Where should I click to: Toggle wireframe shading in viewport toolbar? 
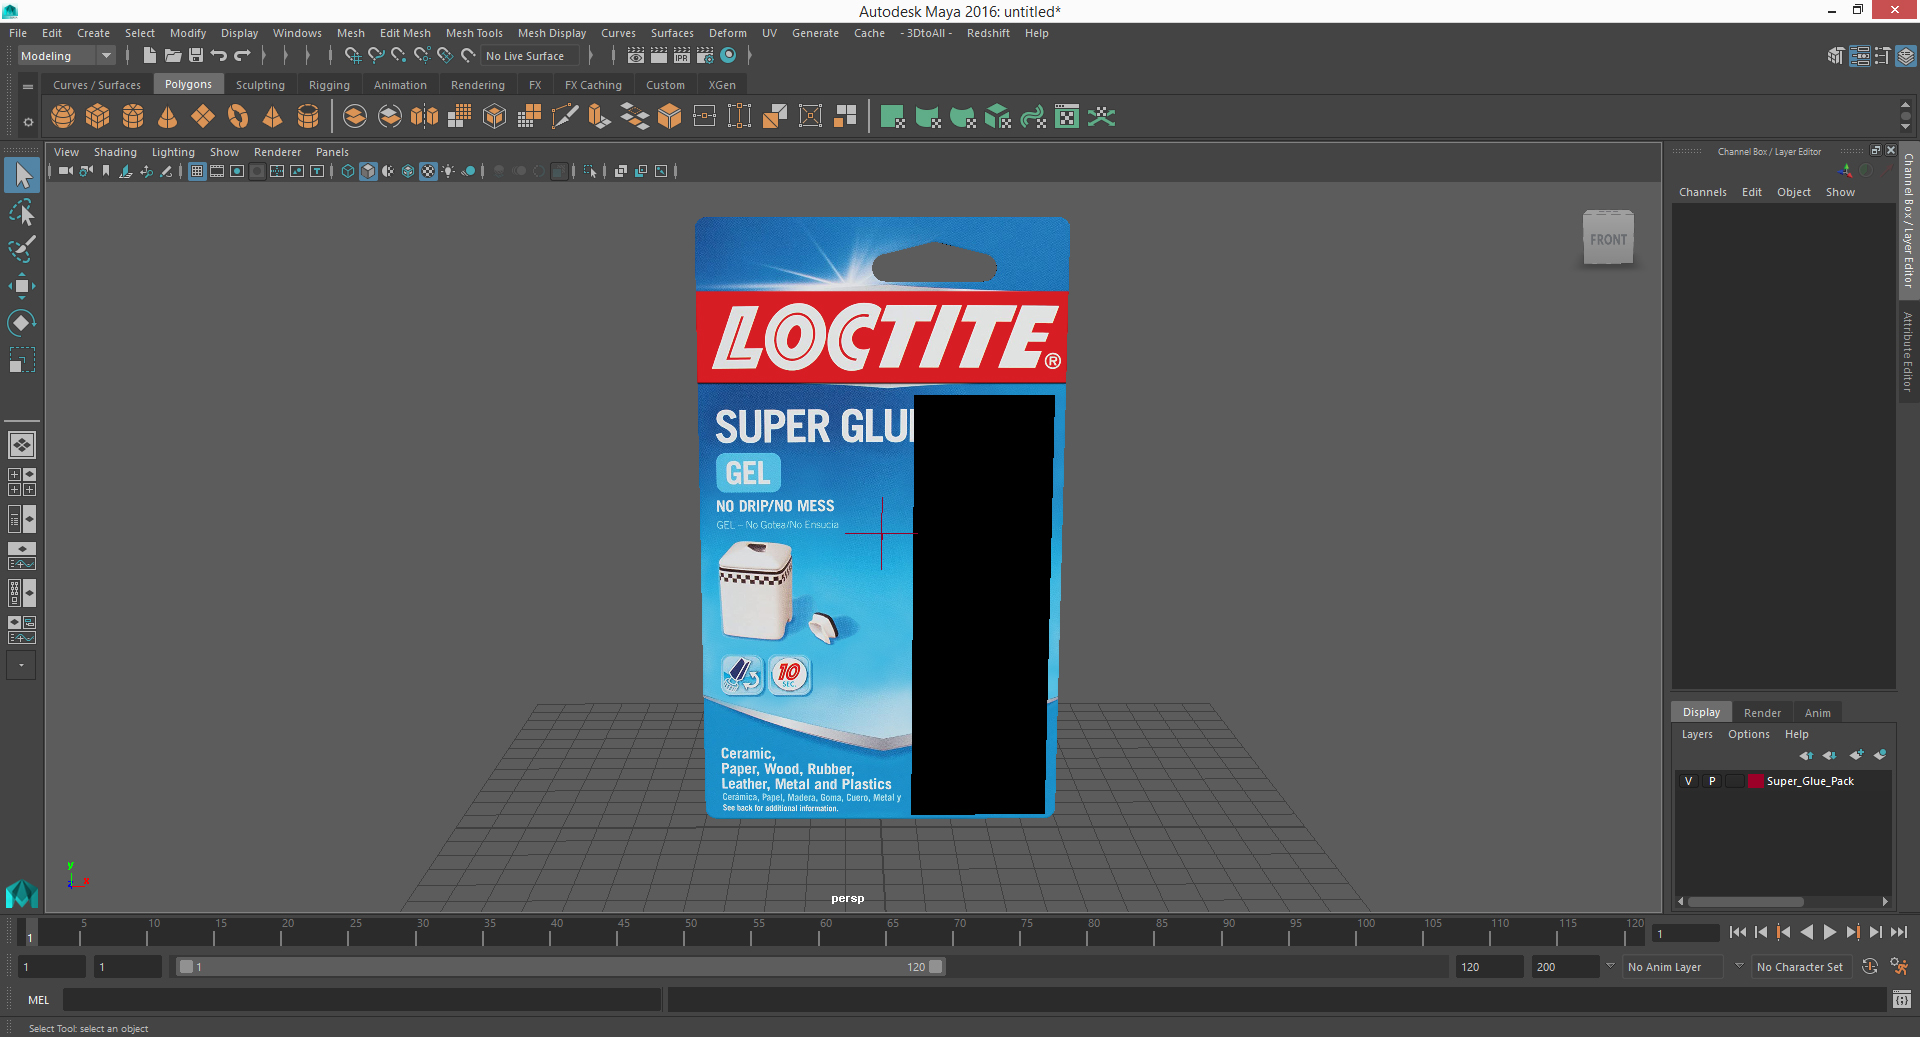[348, 171]
